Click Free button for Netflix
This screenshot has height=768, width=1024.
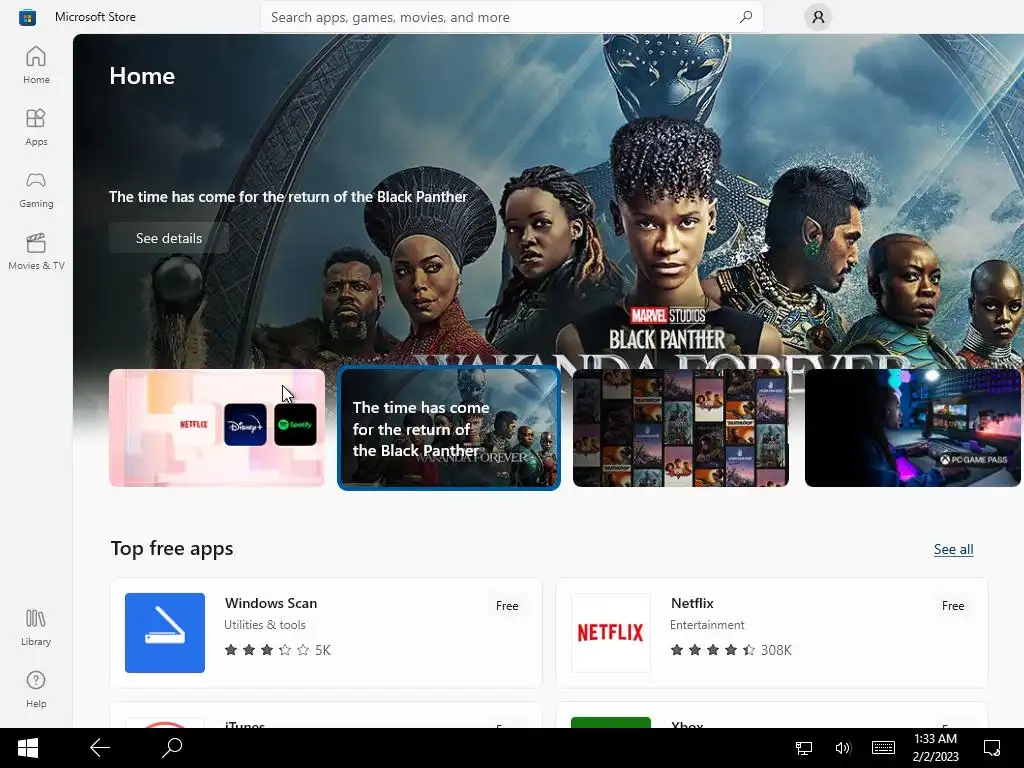(953, 606)
